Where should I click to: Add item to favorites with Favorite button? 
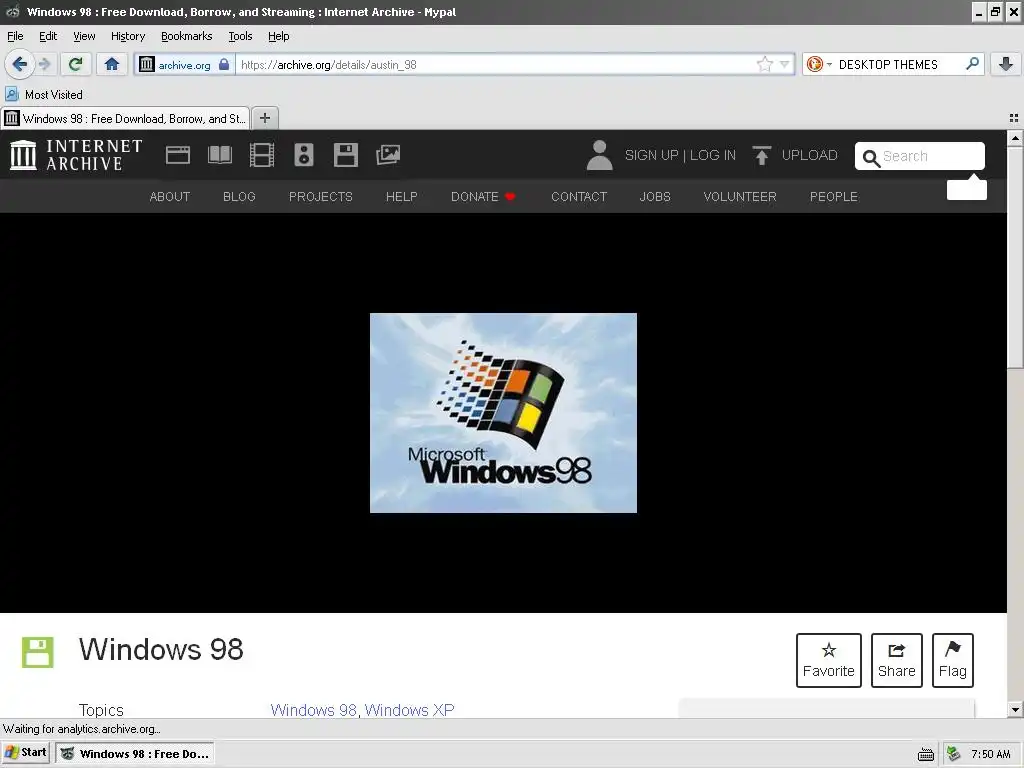pos(829,660)
